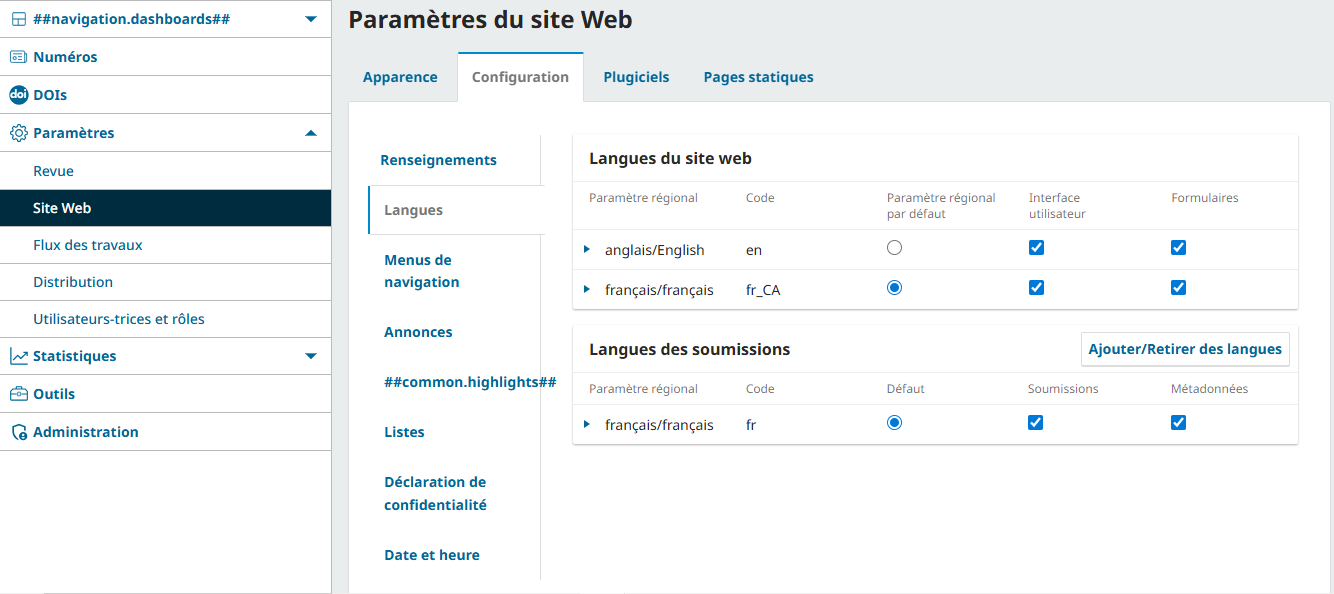
Task: Select anglais/English as default locale radio
Action: pos(894,248)
